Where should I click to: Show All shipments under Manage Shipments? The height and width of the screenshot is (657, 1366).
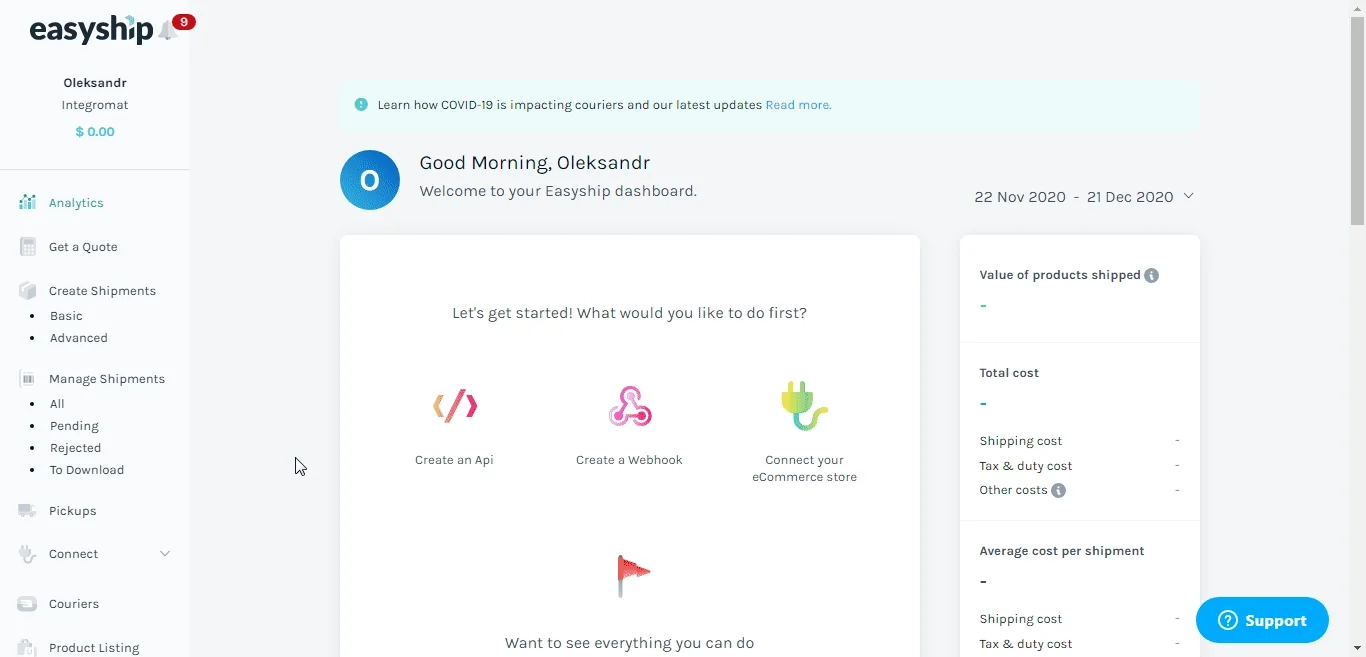(57, 404)
